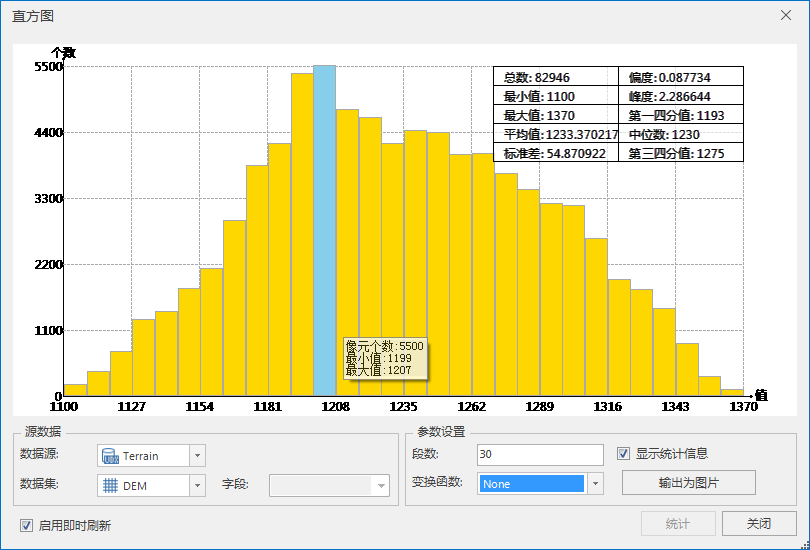Toggle the 显示统计信息 checkbox

point(624,453)
